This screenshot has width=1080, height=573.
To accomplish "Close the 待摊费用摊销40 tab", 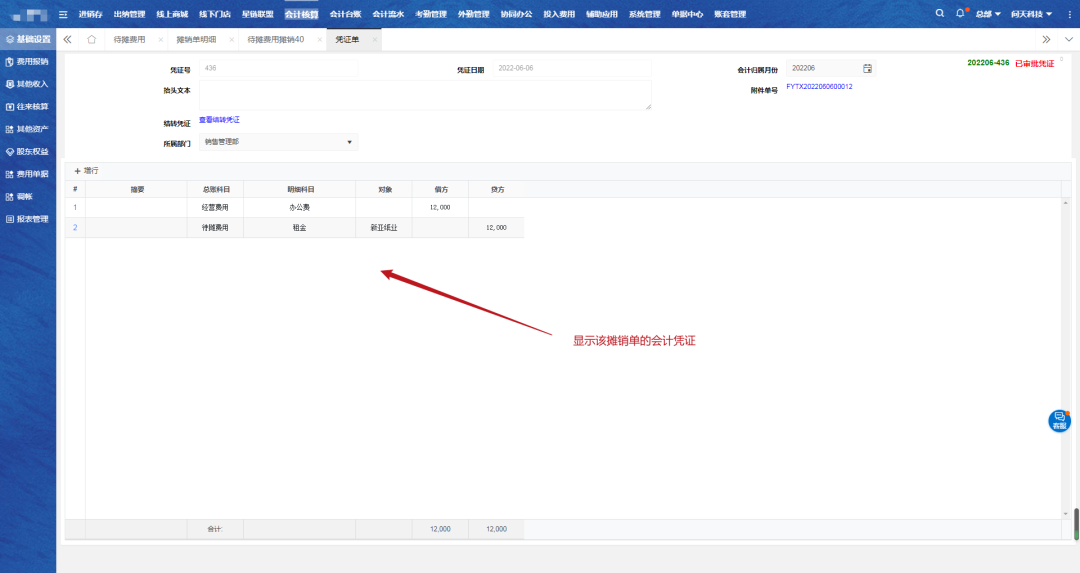I will point(316,39).
